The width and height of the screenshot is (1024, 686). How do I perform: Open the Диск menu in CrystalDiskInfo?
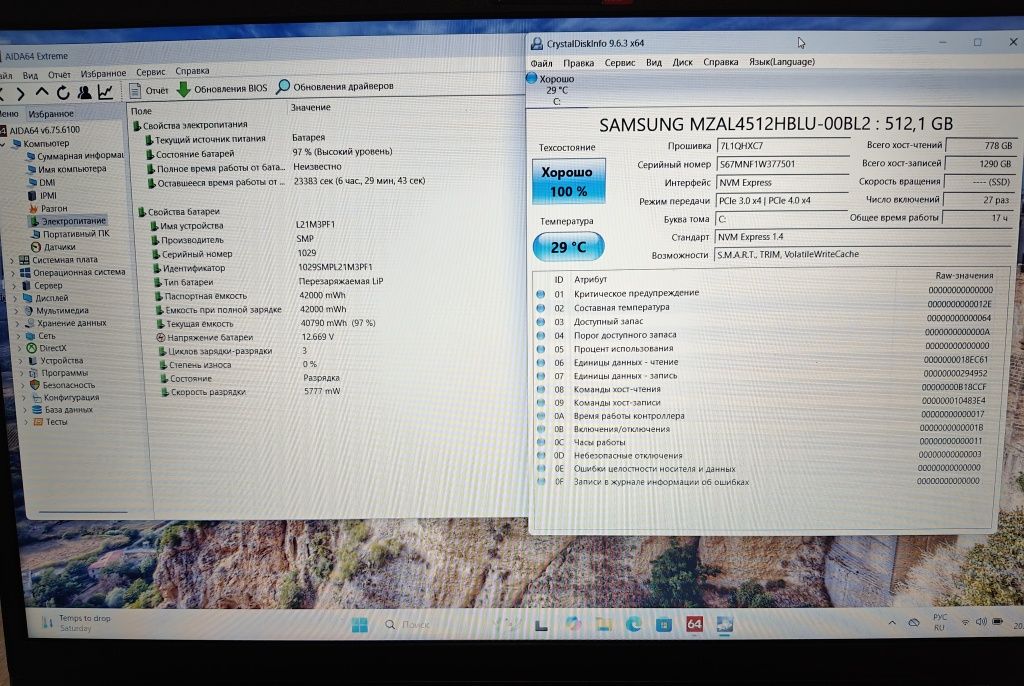tap(682, 62)
